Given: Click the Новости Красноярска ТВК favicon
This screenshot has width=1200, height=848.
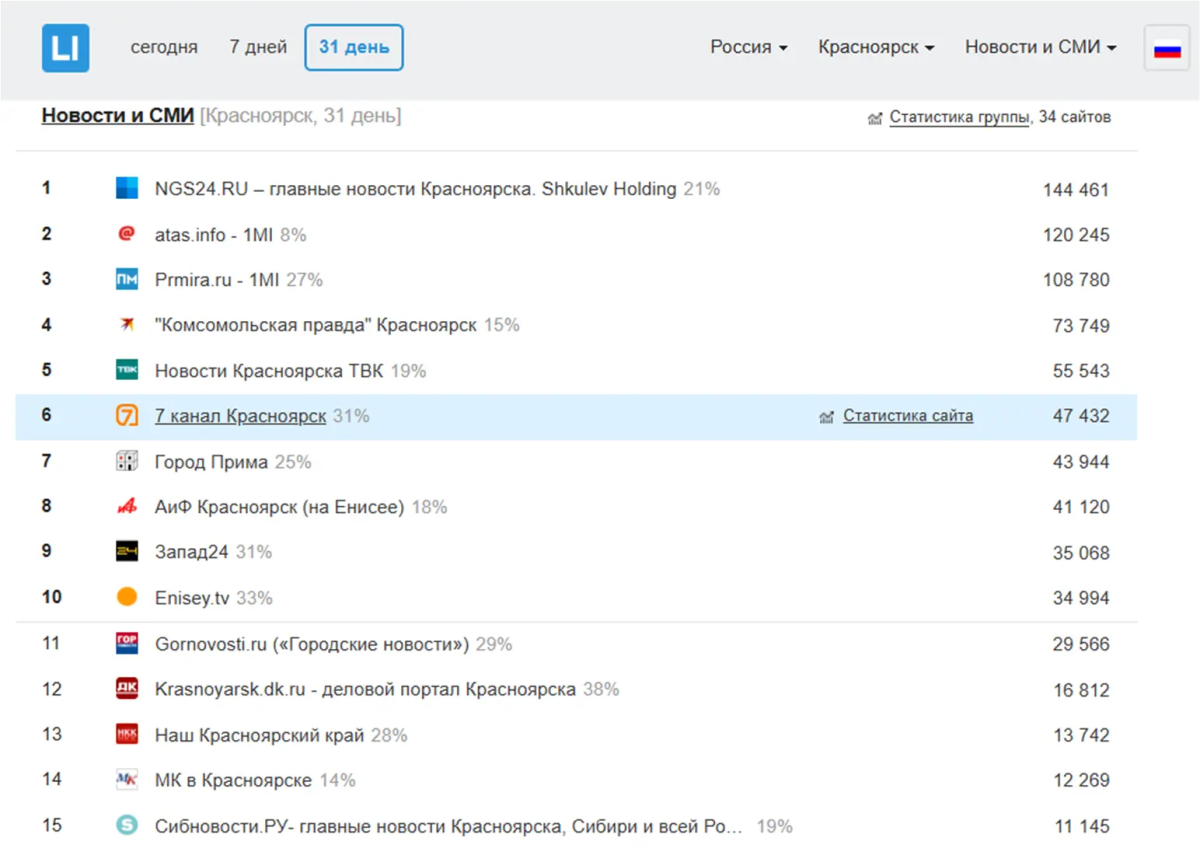Looking at the screenshot, I should [x=127, y=371].
